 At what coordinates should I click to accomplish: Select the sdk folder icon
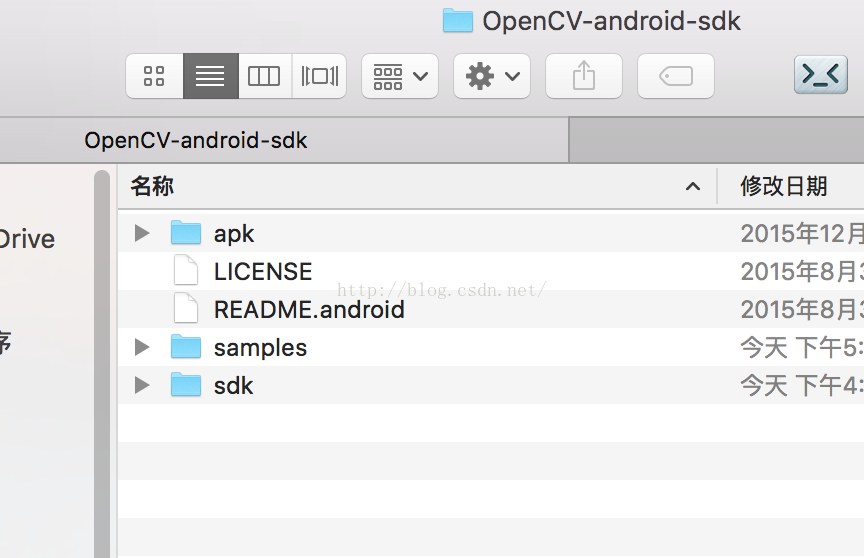(186, 384)
